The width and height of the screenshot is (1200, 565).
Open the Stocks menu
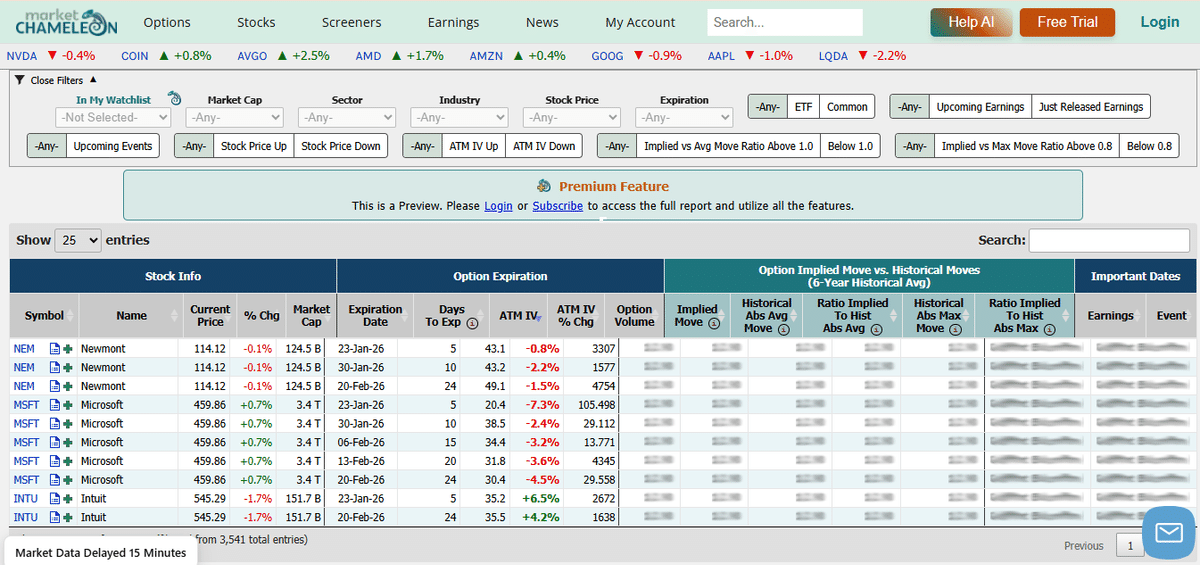(x=256, y=22)
